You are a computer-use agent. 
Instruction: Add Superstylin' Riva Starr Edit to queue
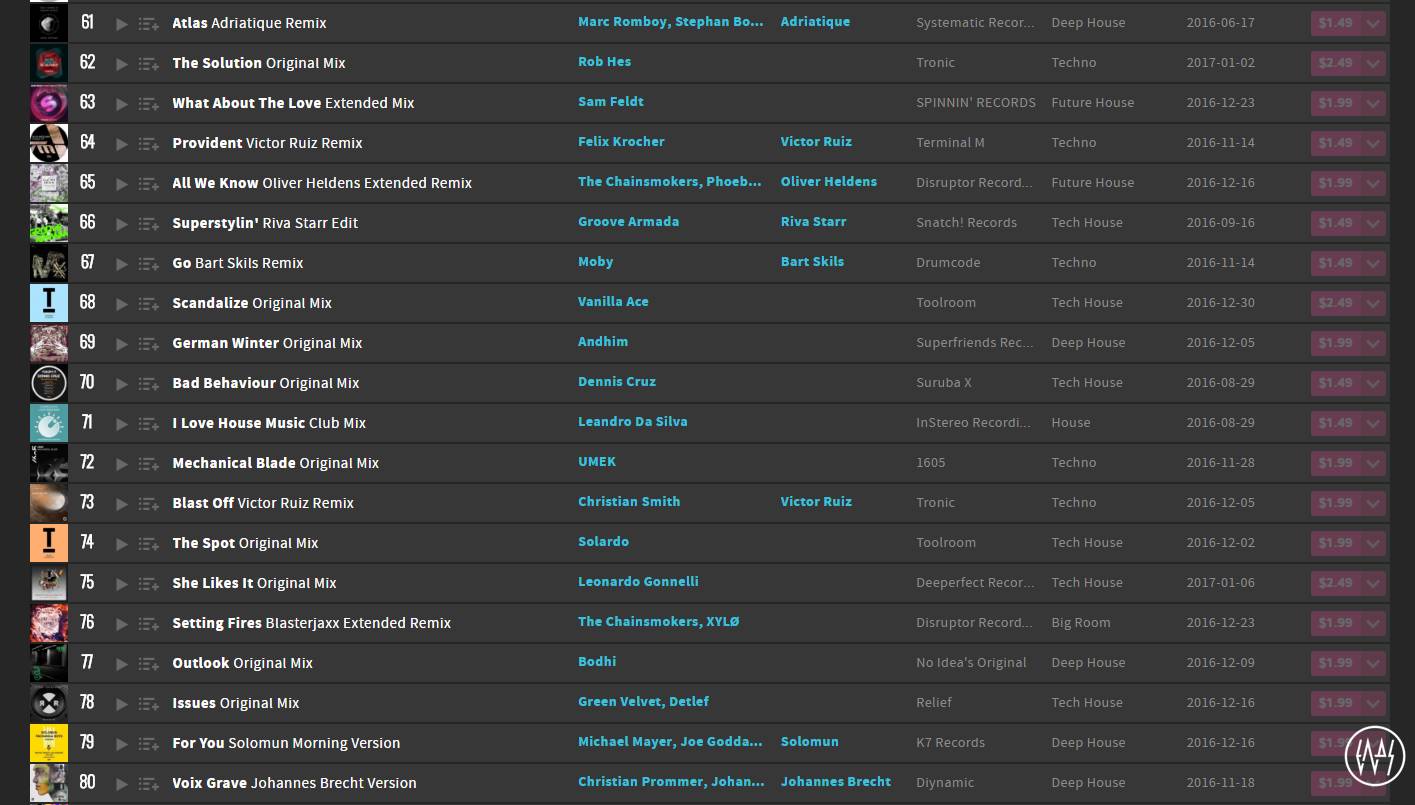pyautogui.click(x=149, y=223)
